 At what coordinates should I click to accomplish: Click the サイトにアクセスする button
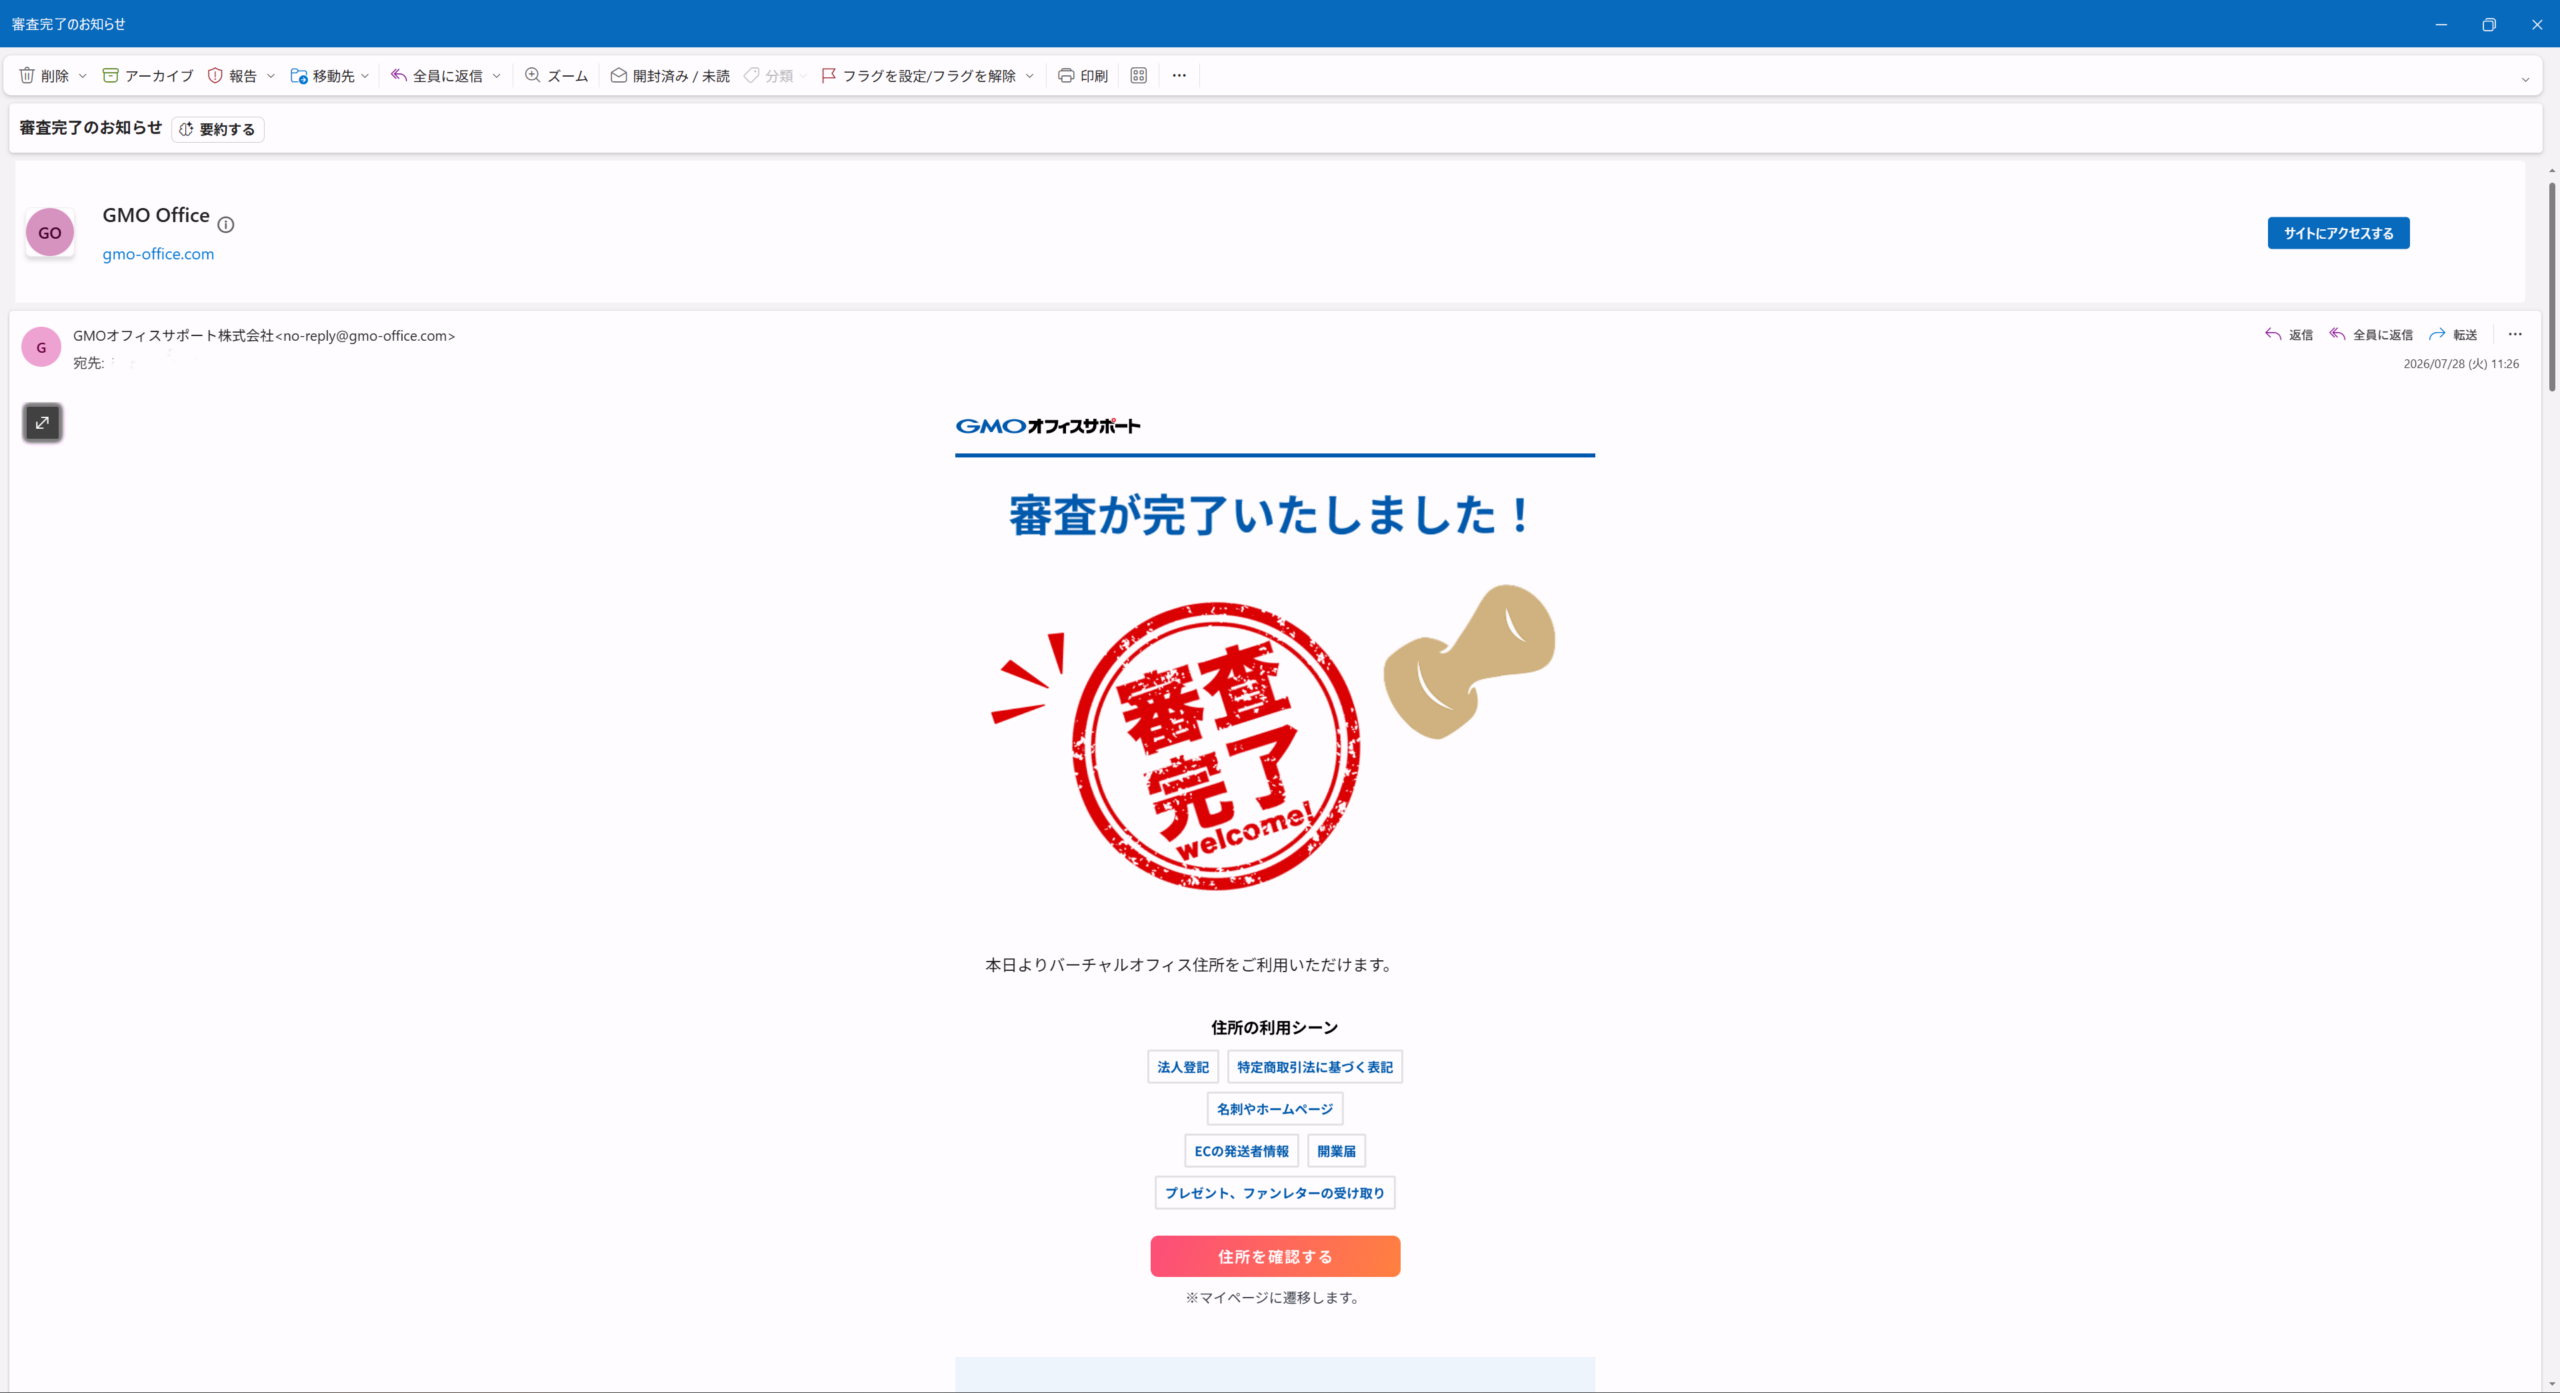click(2338, 233)
